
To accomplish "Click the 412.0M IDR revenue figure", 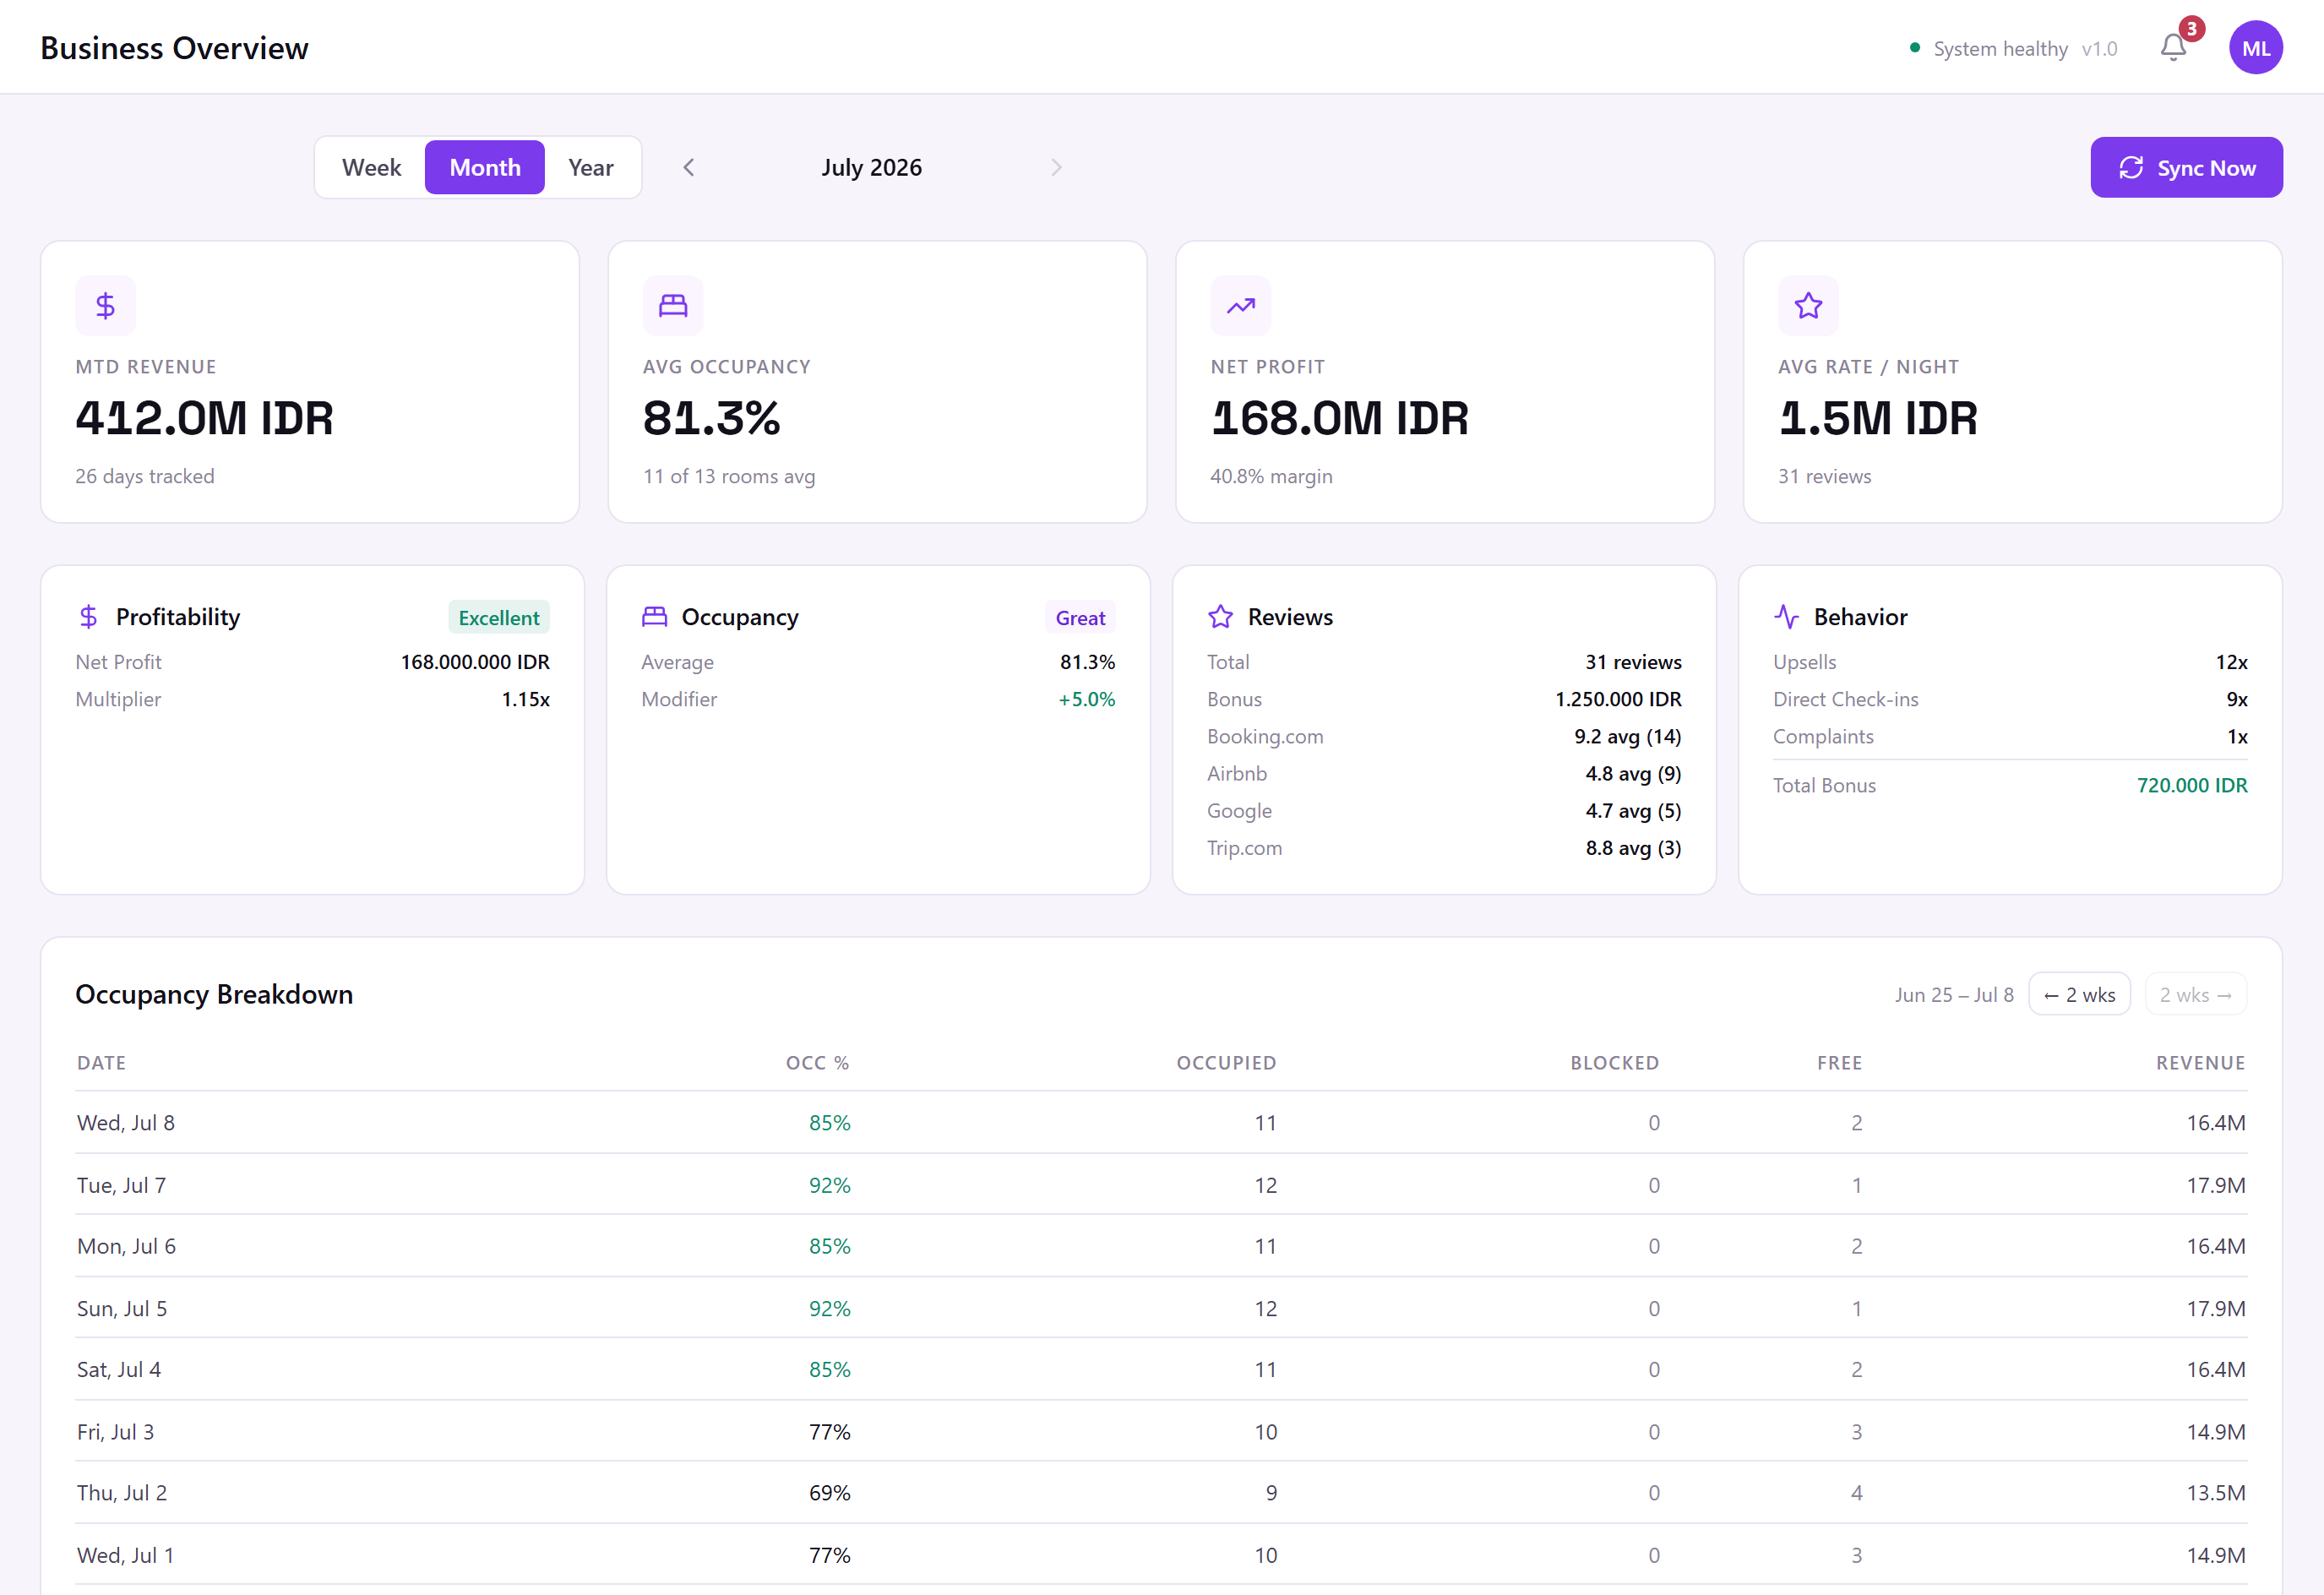I will pos(204,418).
